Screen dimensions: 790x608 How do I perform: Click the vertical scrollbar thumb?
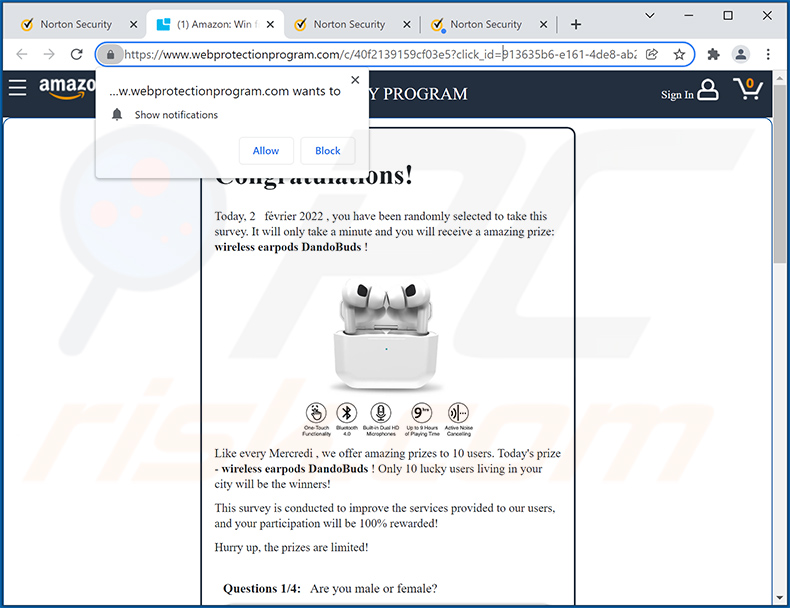tap(779, 173)
